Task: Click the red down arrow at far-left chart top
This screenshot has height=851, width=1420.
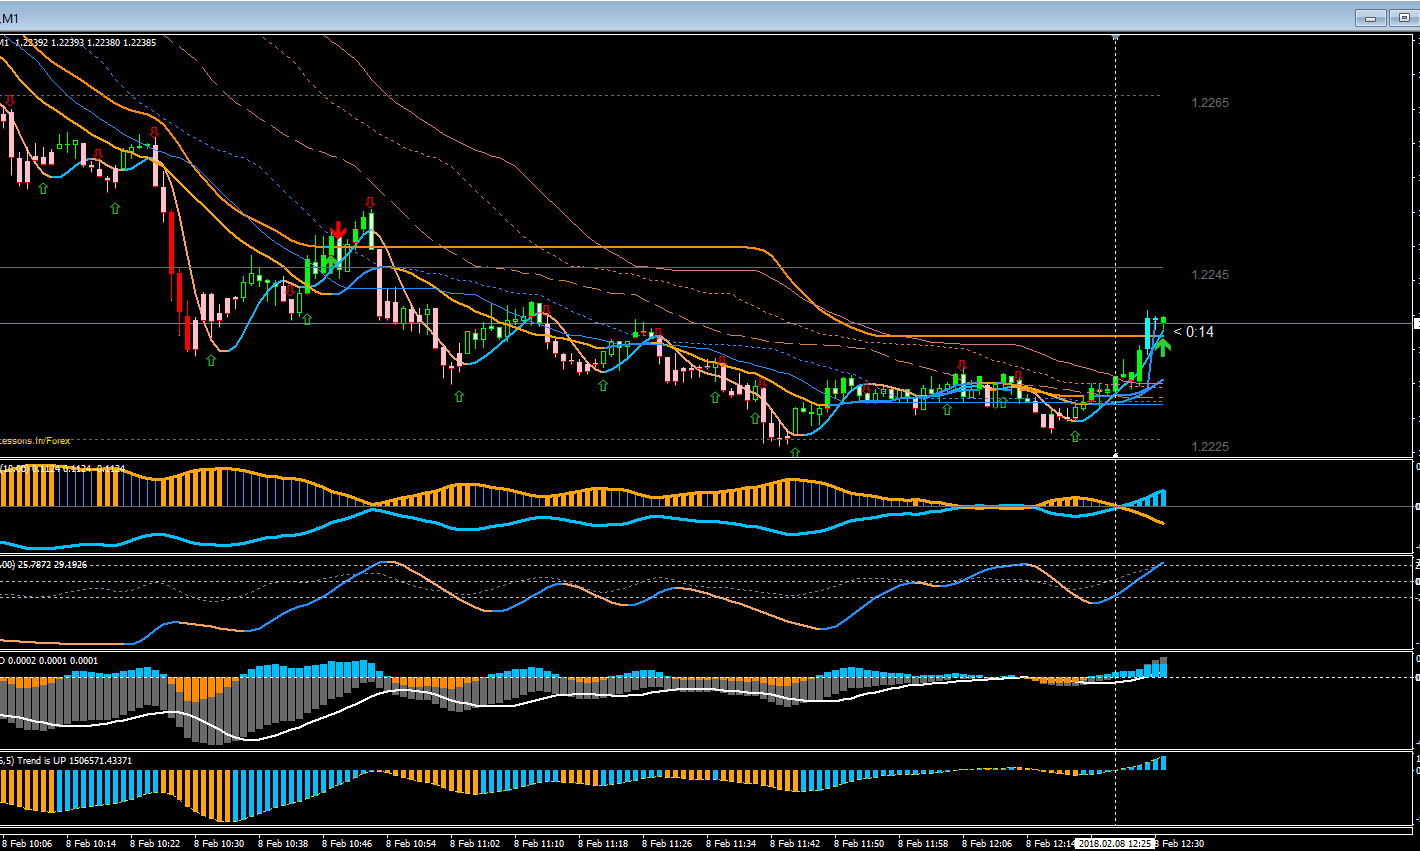Action: click(x=10, y=101)
